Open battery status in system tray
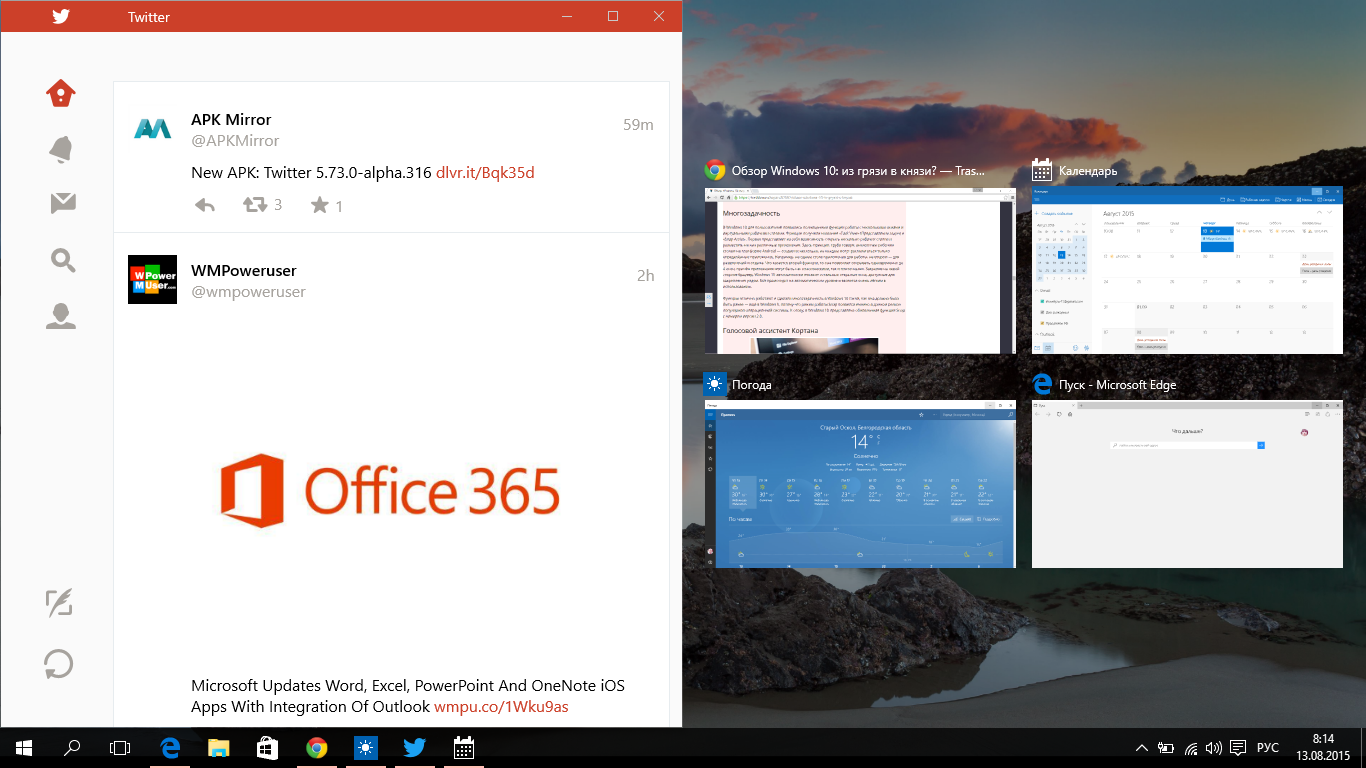This screenshot has height=768, width=1366. (1166, 747)
